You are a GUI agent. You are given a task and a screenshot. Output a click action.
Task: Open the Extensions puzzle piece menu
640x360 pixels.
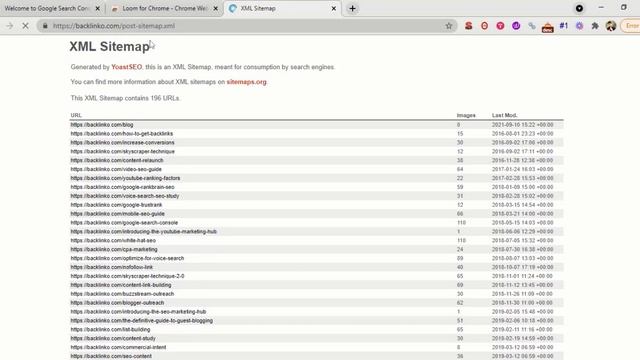click(x=595, y=26)
